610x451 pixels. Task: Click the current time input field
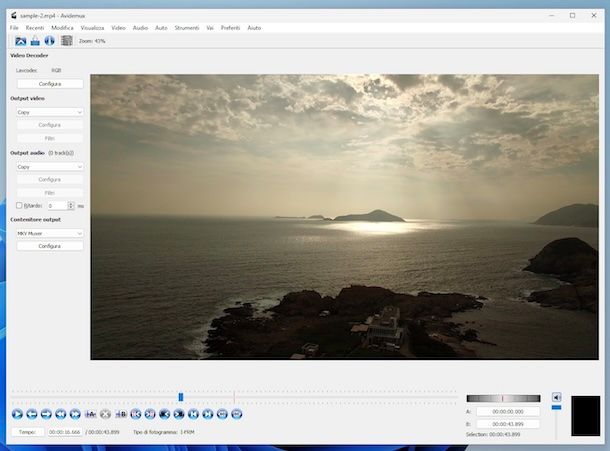coord(64,432)
